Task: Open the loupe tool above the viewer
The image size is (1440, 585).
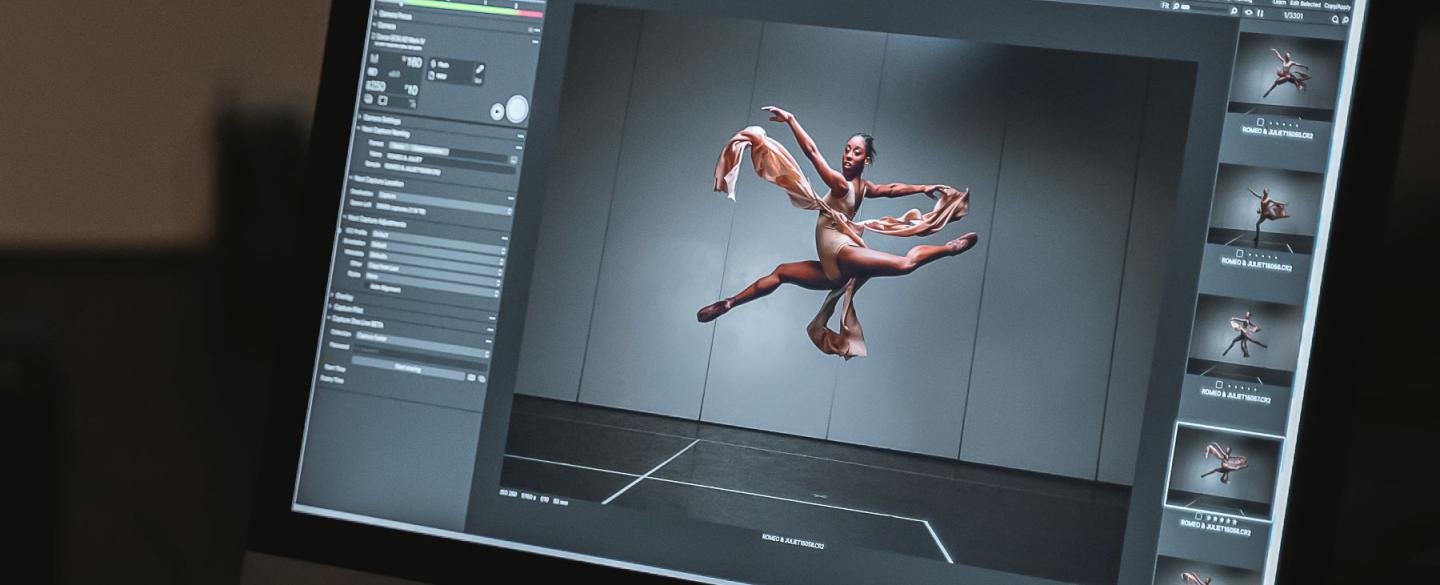Action: pyautogui.click(x=1234, y=13)
